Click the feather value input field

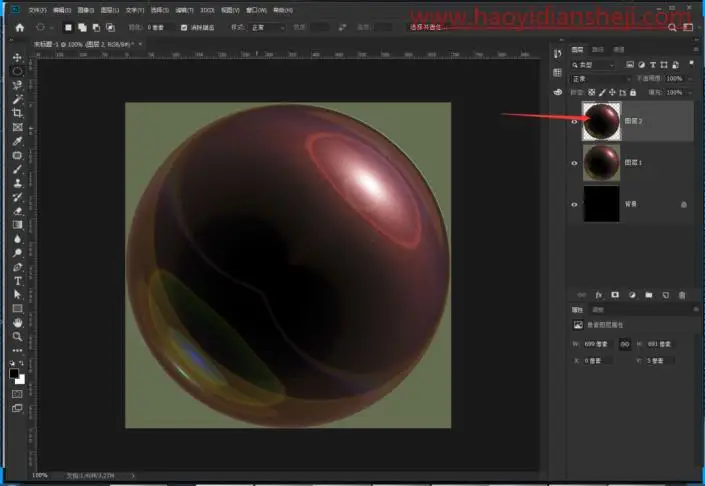point(158,27)
